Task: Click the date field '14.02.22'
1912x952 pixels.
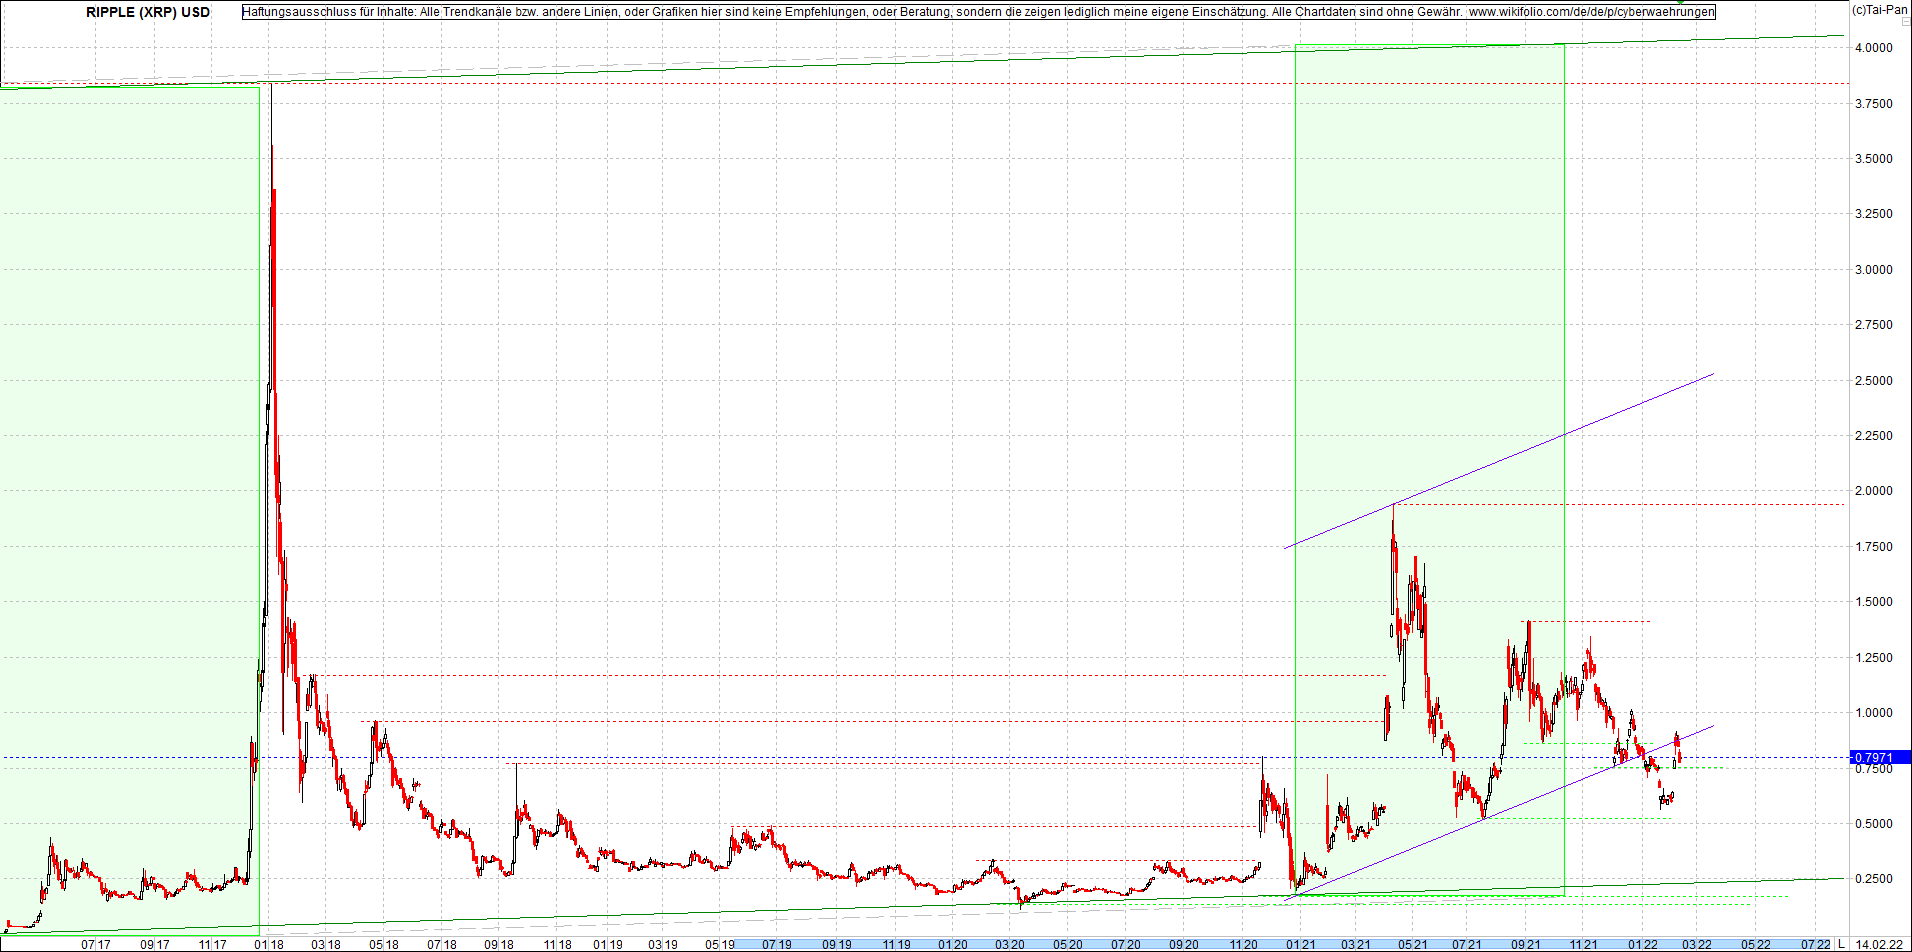Action: point(1879,944)
